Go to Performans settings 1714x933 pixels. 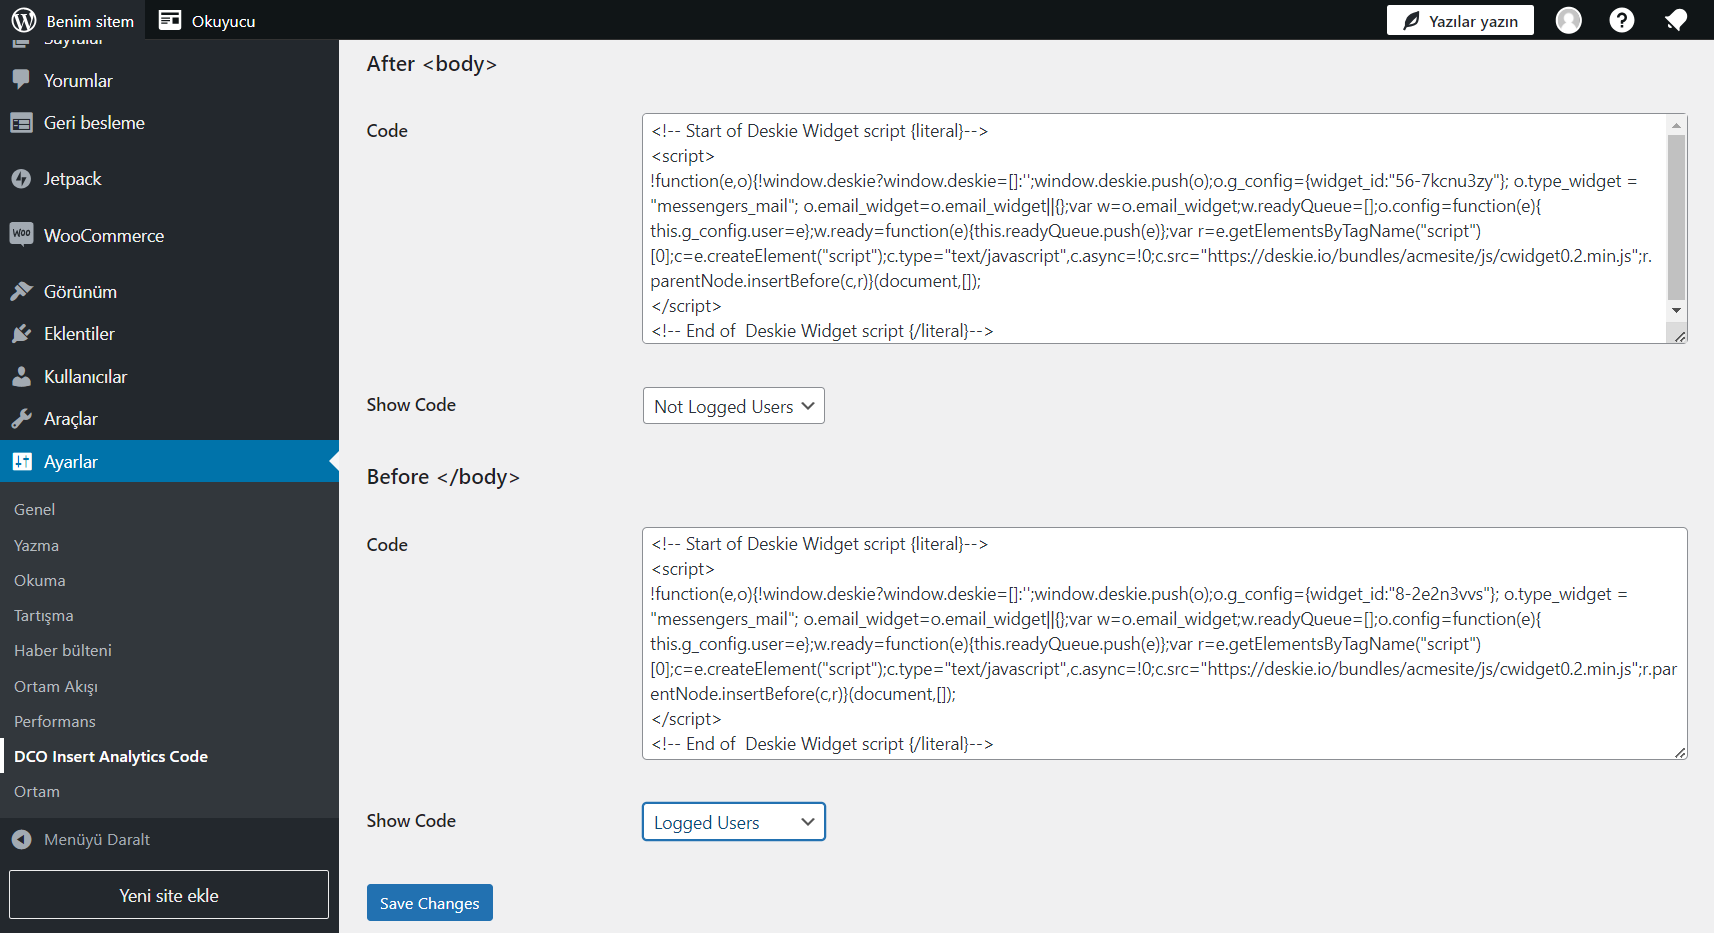click(x=55, y=722)
